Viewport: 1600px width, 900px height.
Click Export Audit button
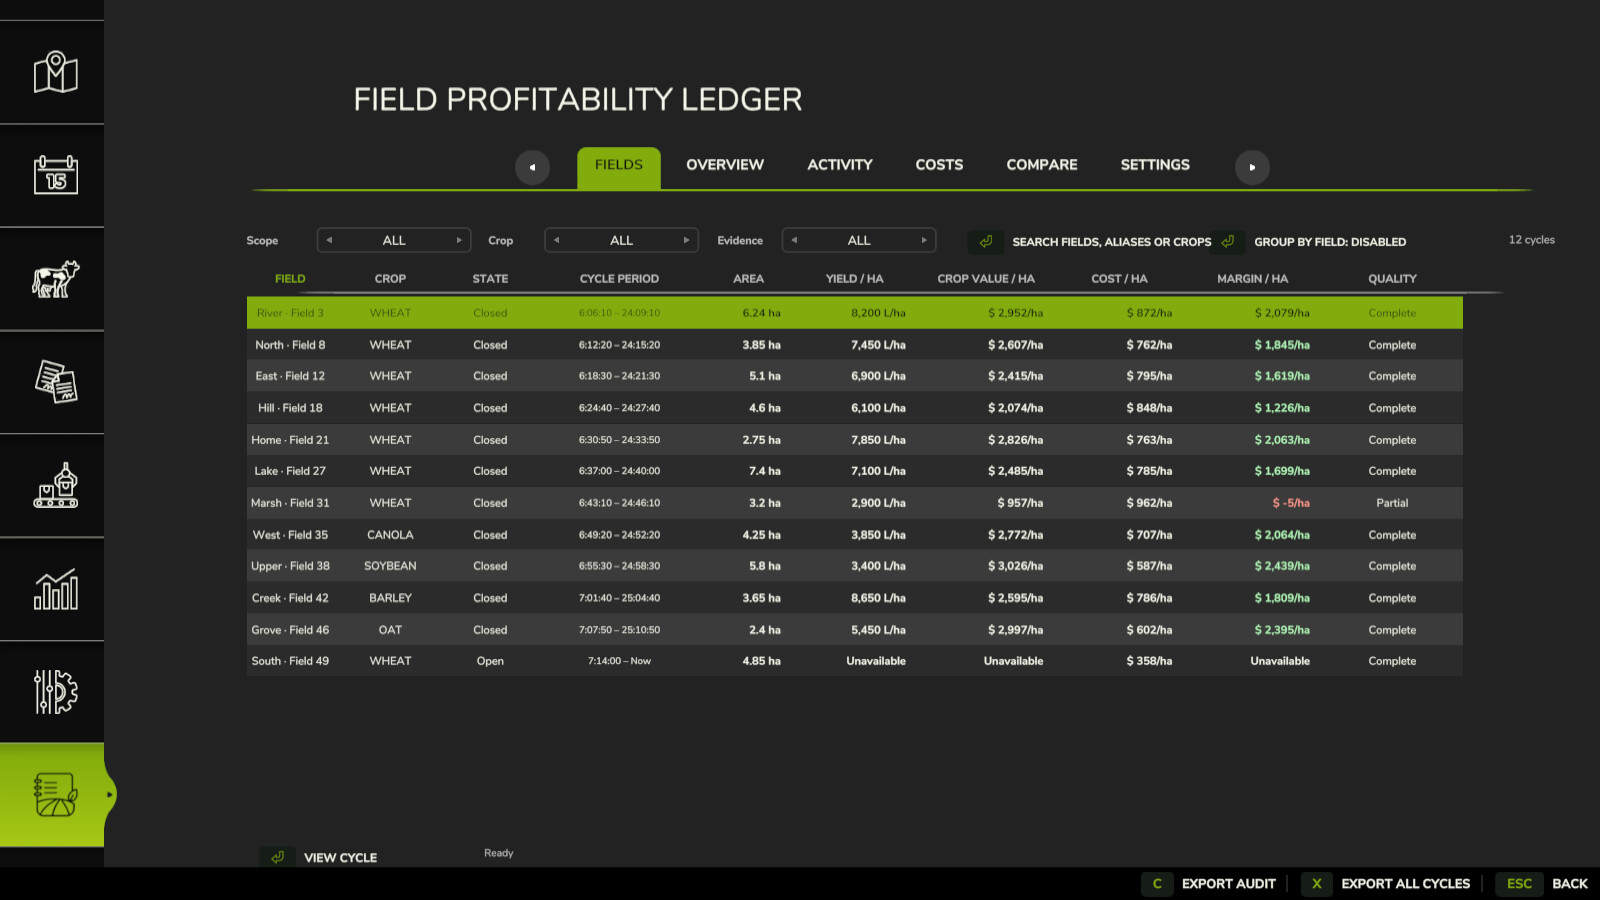point(1229,884)
